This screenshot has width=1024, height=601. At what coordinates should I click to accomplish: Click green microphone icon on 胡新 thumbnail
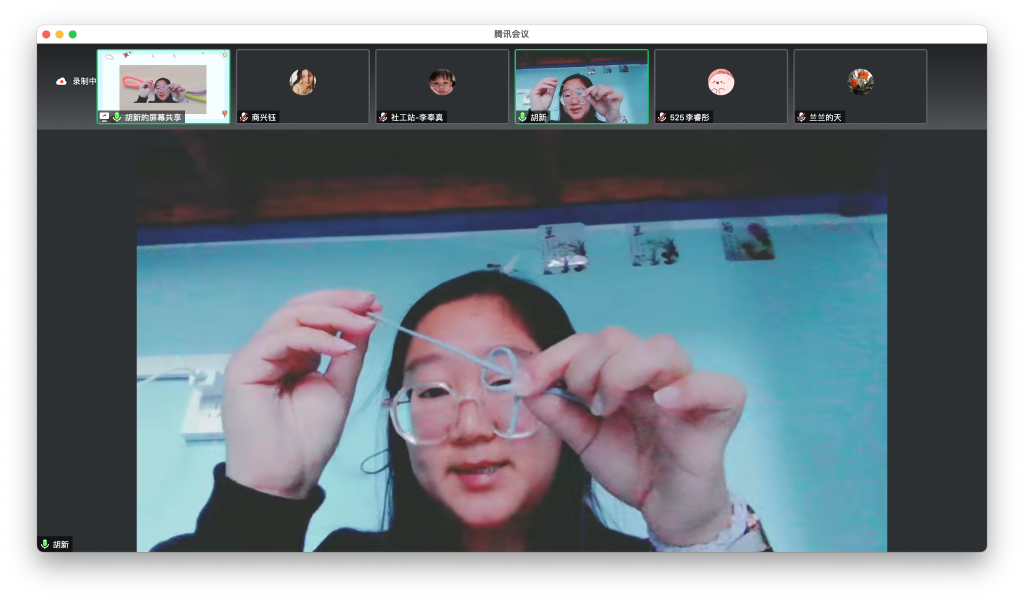[522, 117]
